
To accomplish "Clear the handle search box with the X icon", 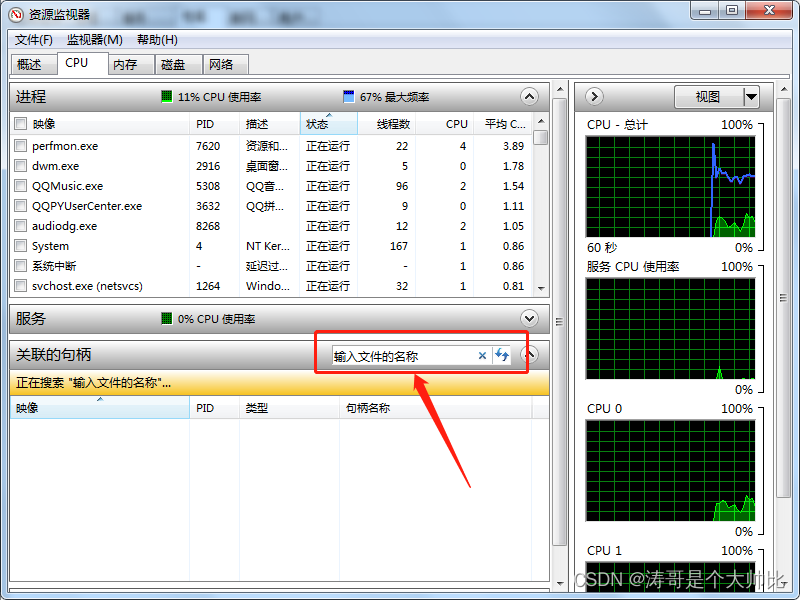I will (483, 355).
